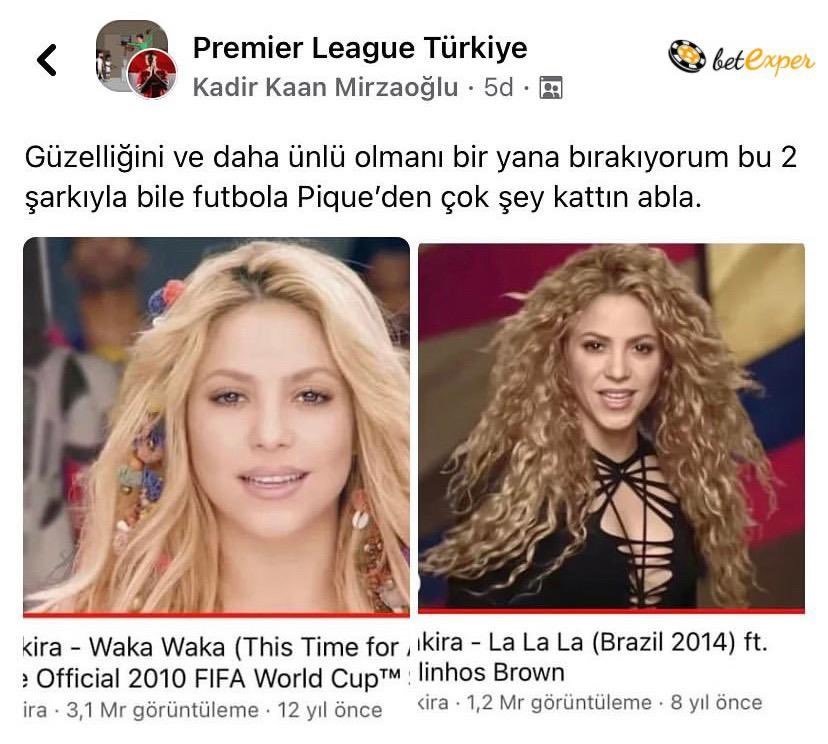Image resolution: width=828 pixels, height=744 pixels.
Task: Open the Premier League Türkiye group page
Action: point(360,48)
